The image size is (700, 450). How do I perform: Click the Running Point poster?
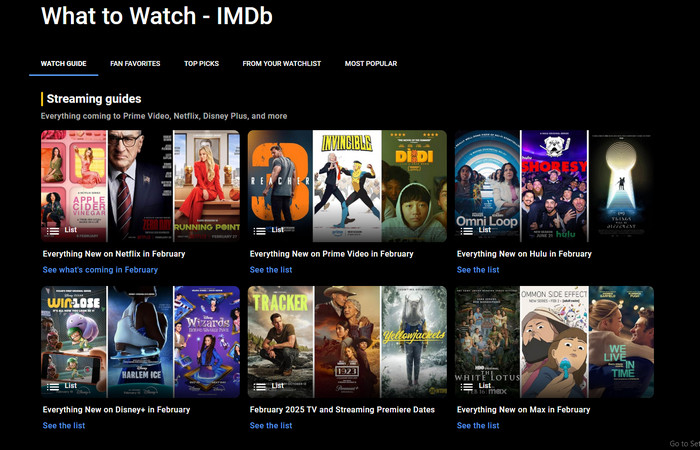[x=207, y=186]
